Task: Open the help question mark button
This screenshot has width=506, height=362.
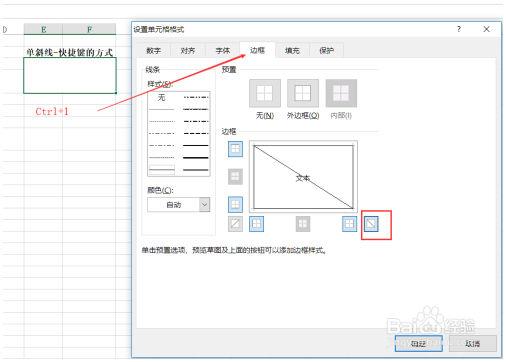Action: (x=459, y=29)
